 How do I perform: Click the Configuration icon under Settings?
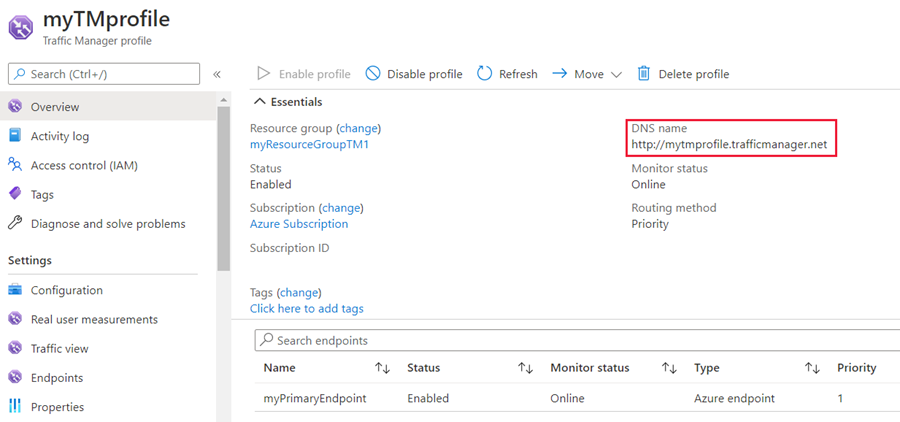point(15,290)
